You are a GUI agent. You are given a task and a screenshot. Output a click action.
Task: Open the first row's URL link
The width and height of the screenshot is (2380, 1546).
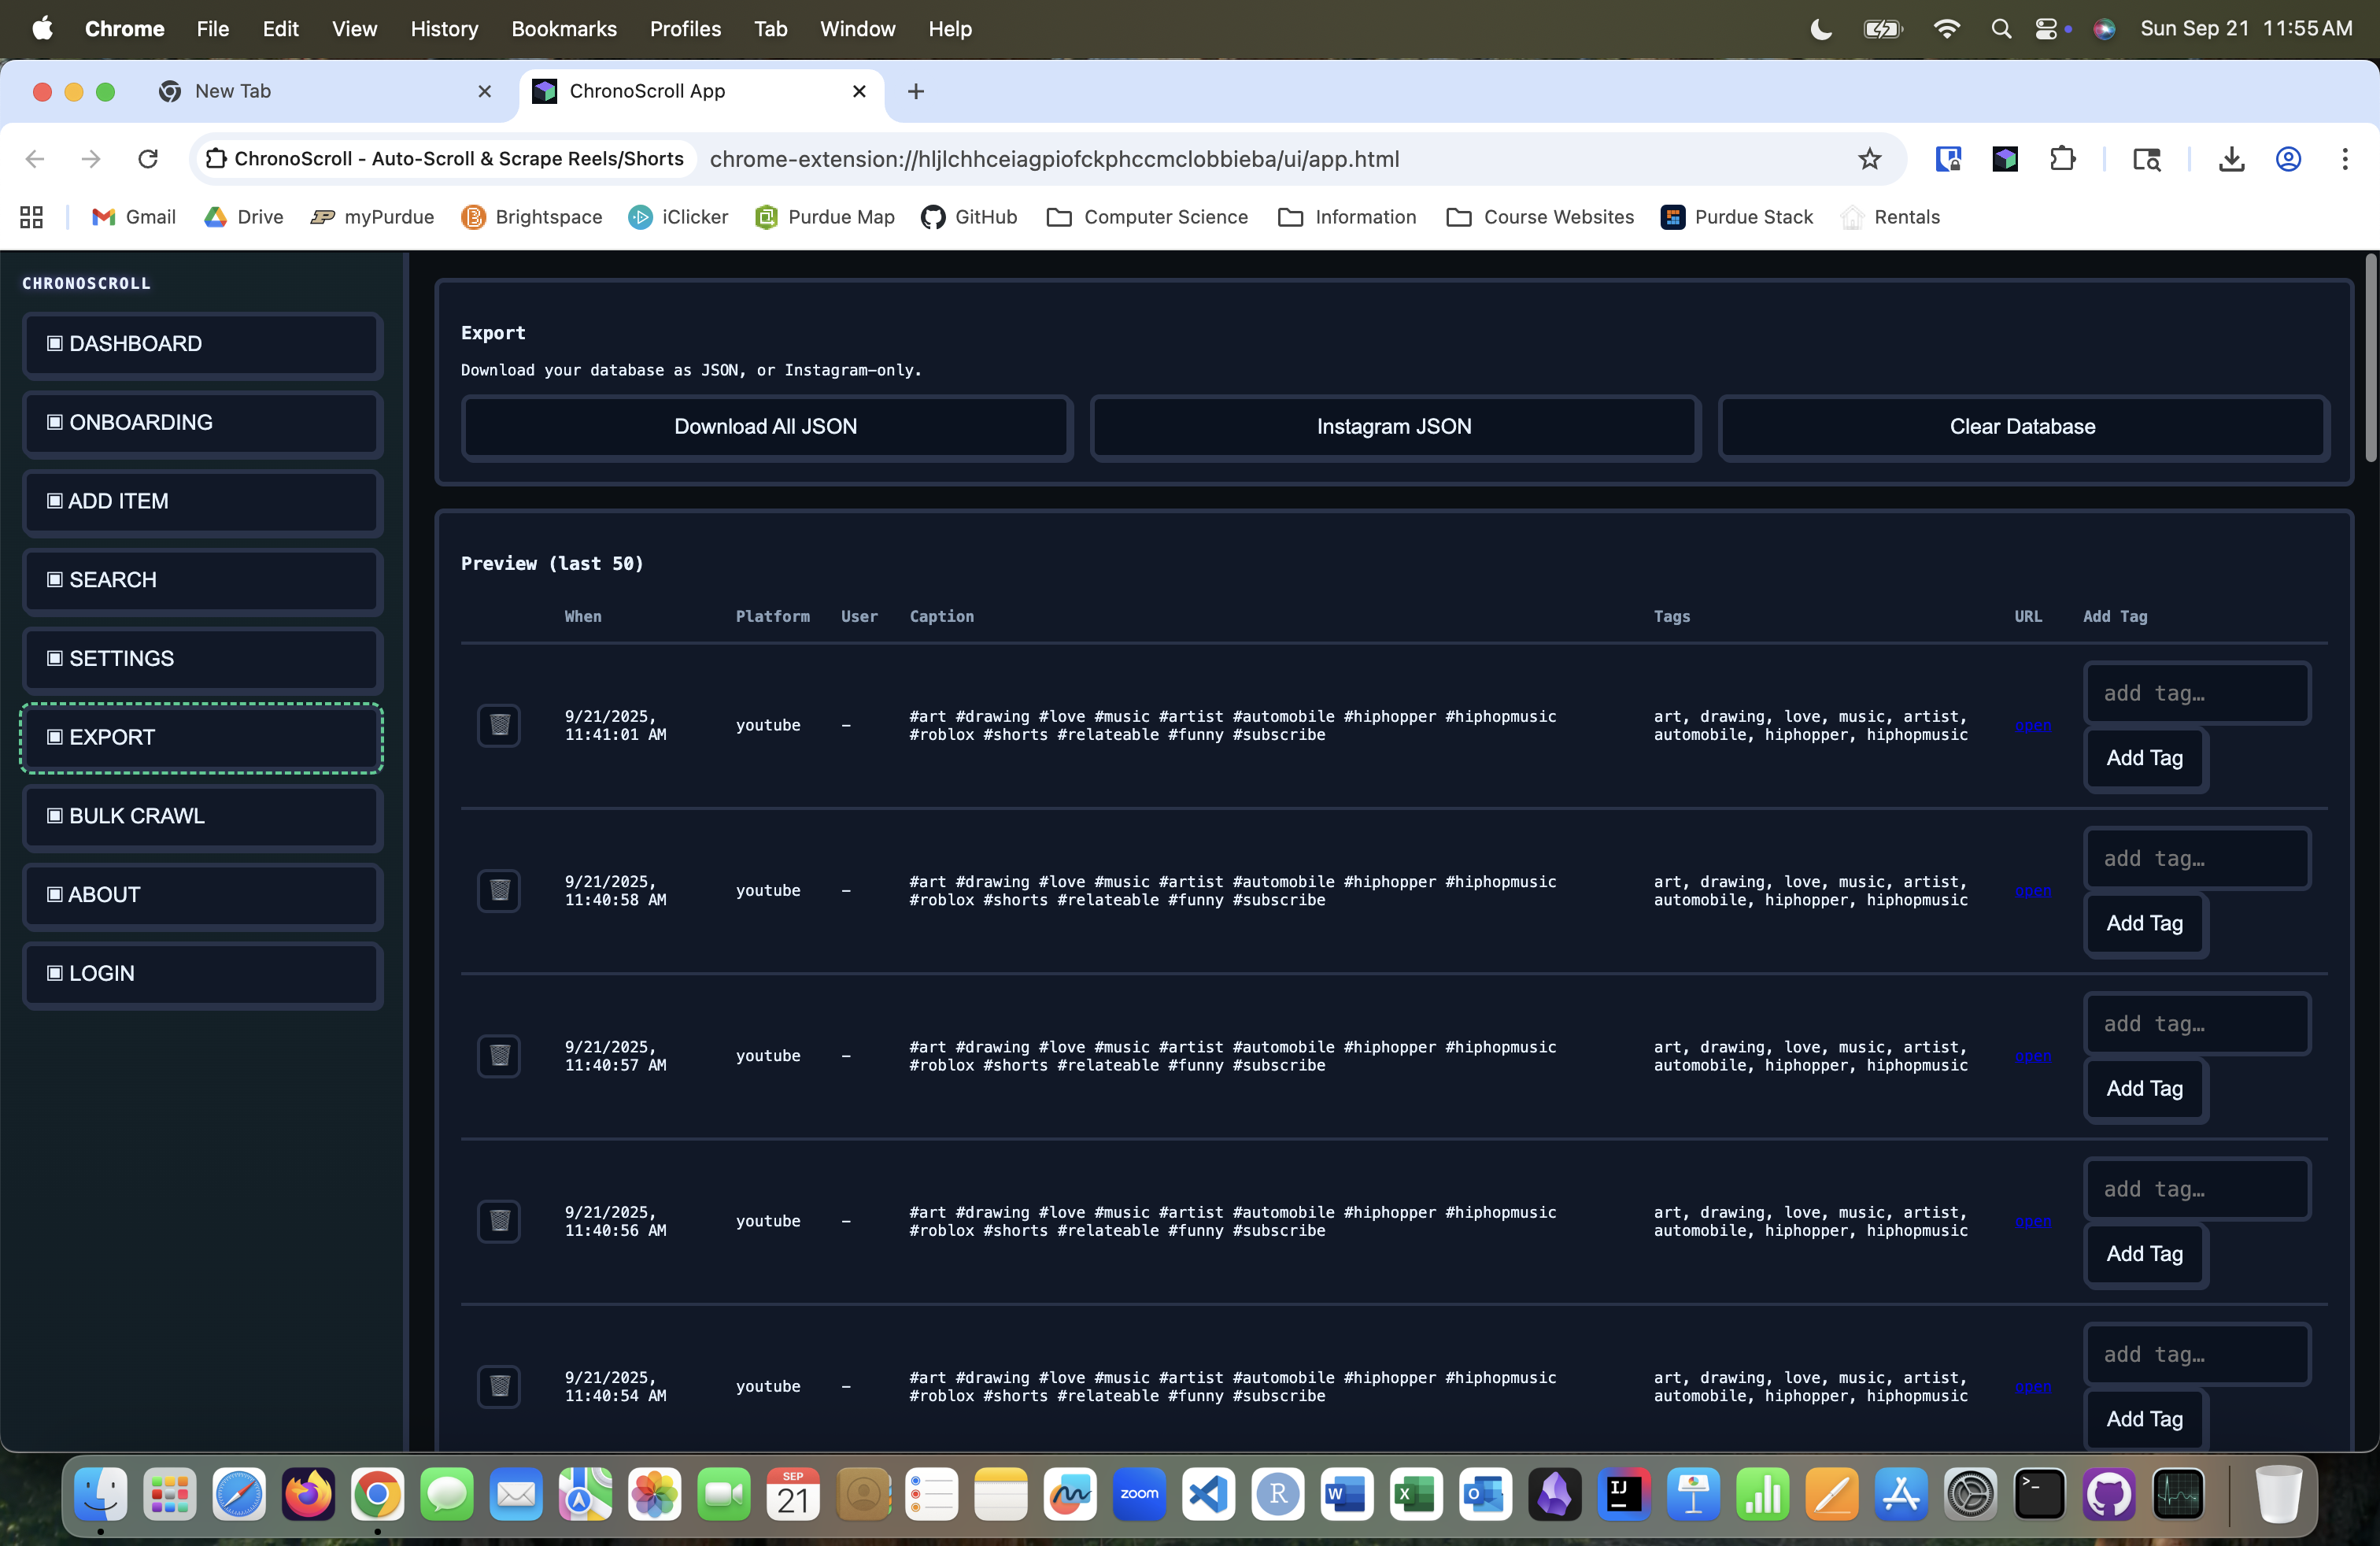[x=2032, y=726]
